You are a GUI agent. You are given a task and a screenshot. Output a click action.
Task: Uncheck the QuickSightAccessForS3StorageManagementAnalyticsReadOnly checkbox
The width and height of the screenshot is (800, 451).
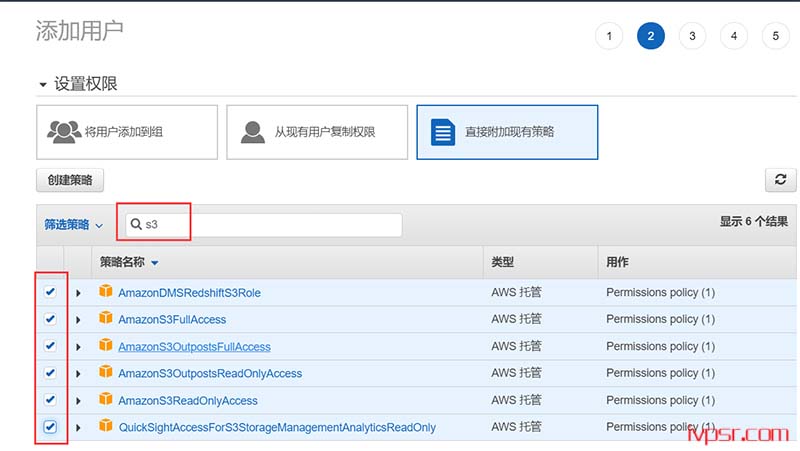click(x=50, y=427)
